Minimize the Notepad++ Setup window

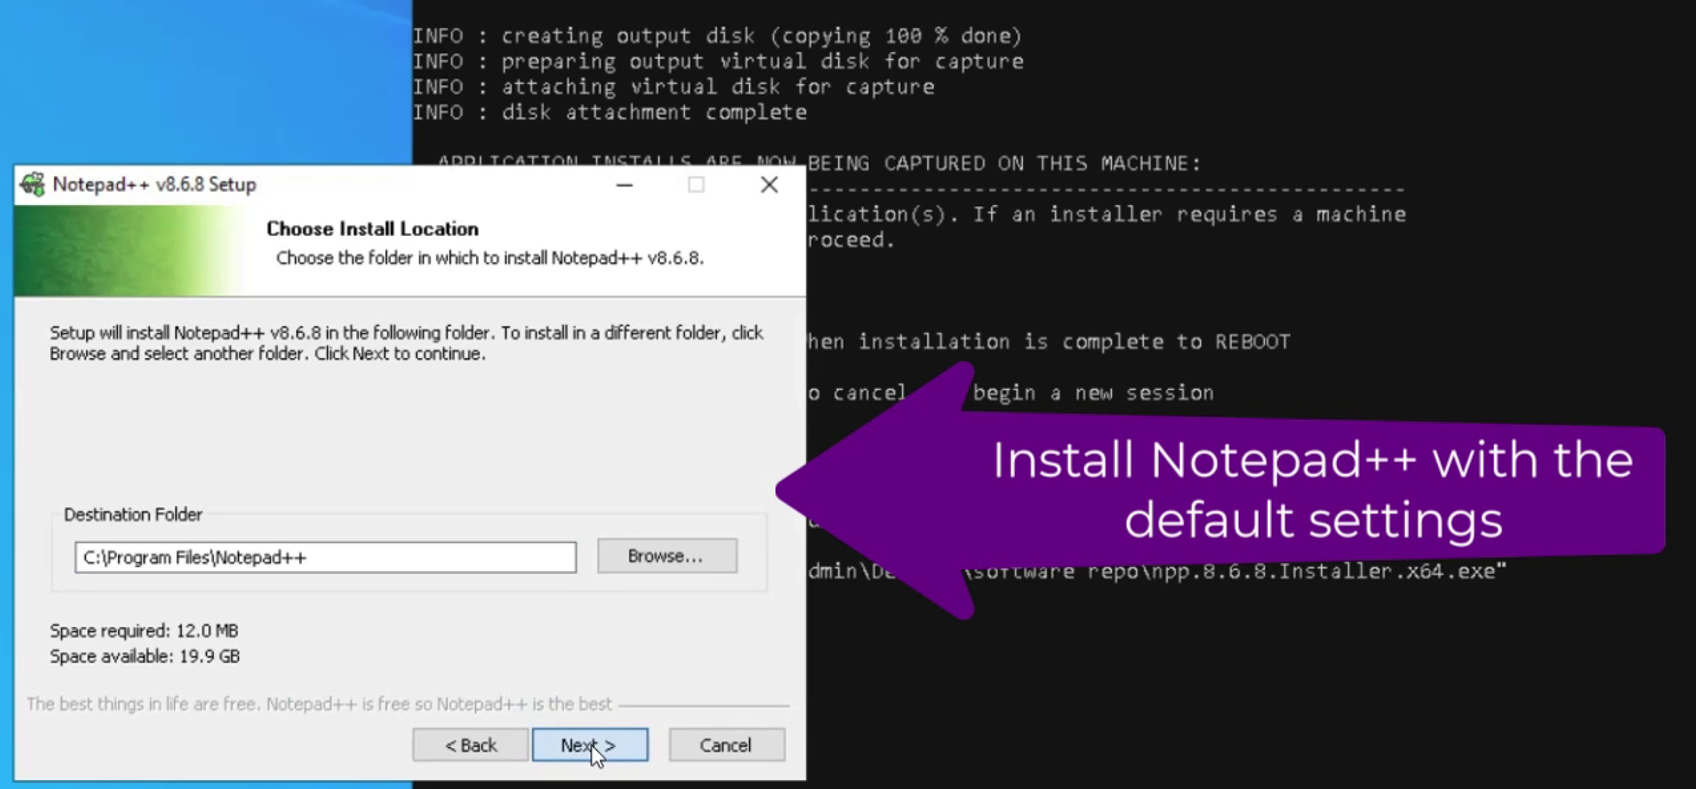tap(624, 184)
